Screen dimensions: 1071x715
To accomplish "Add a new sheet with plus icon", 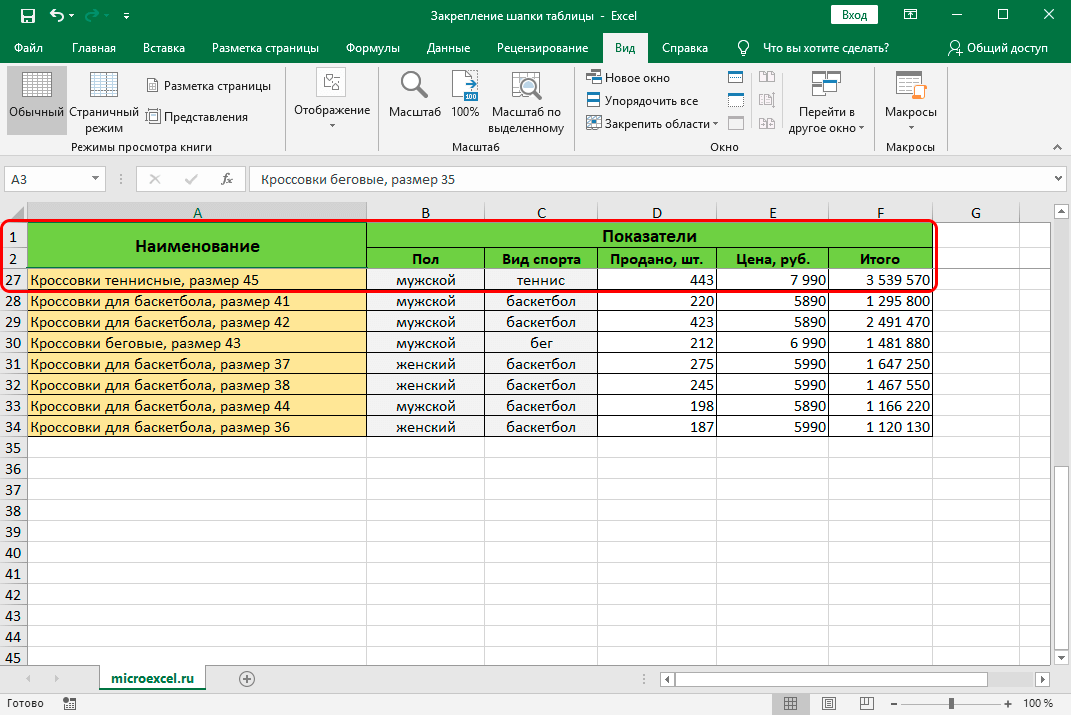I will 247,679.
